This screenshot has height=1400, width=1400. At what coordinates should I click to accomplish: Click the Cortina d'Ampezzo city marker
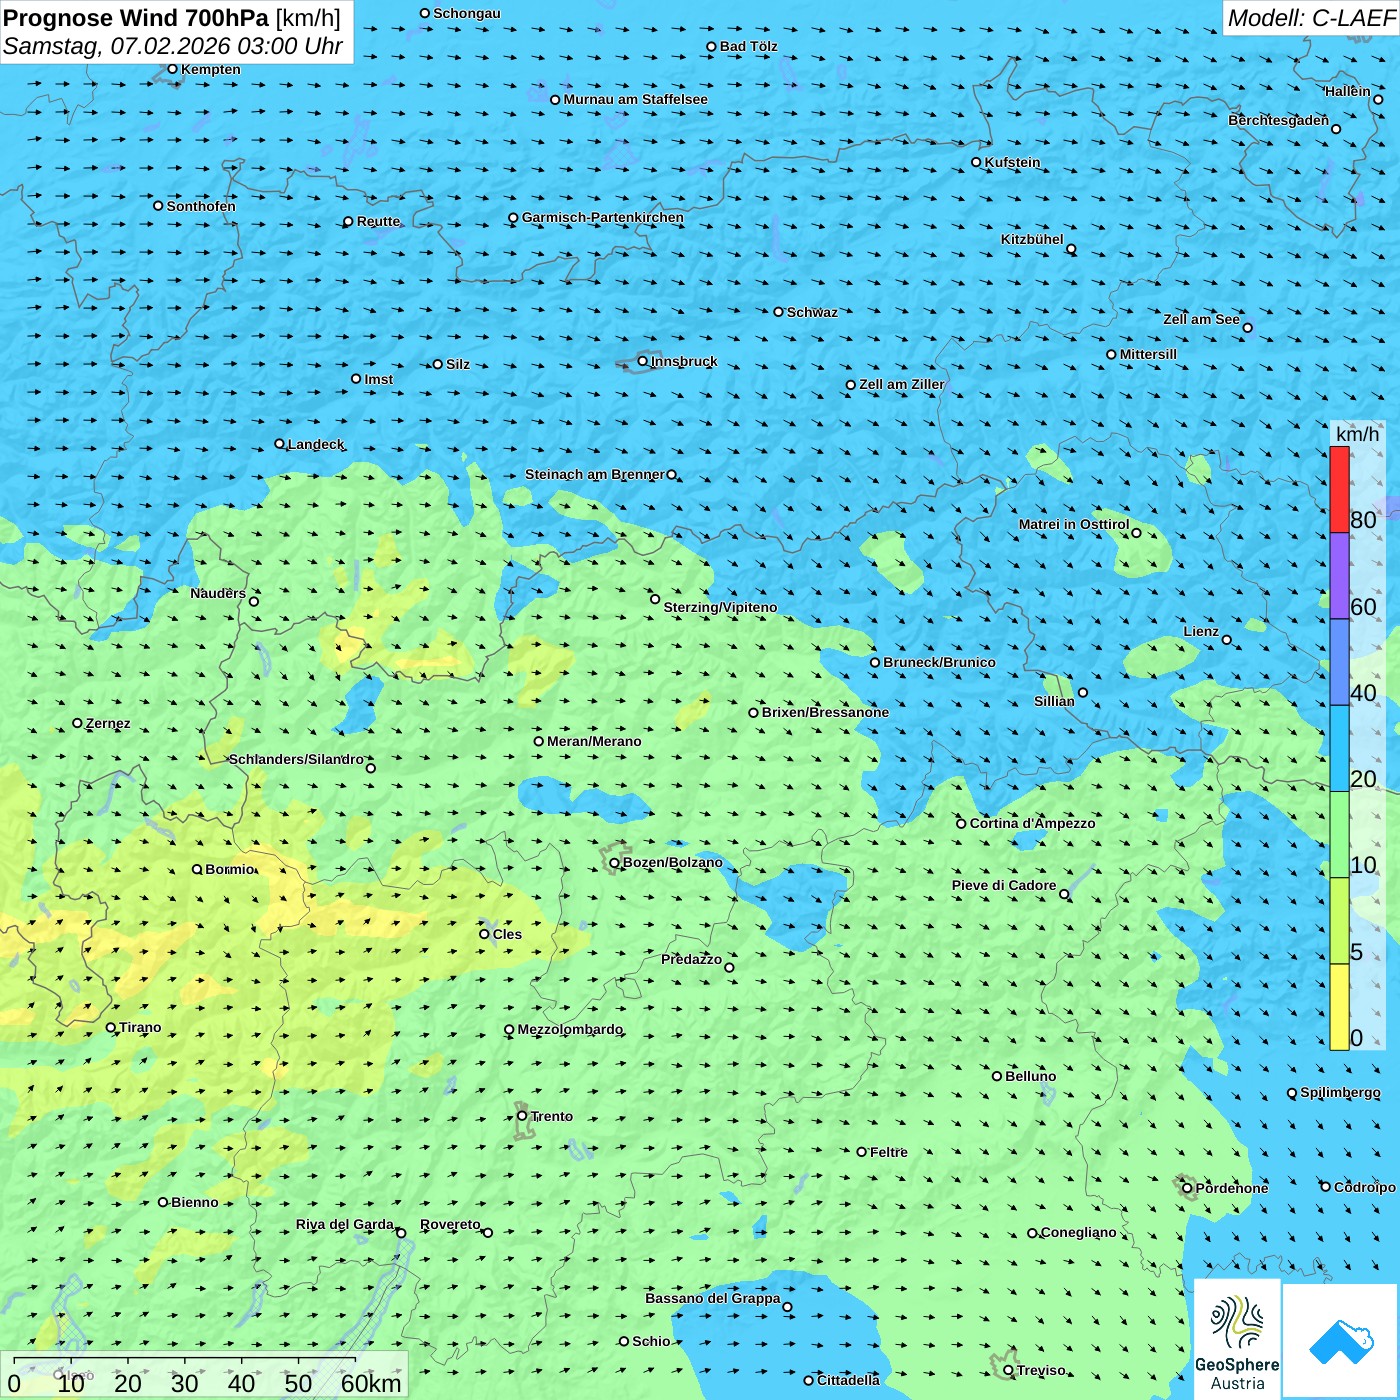click(x=961, y=823)
